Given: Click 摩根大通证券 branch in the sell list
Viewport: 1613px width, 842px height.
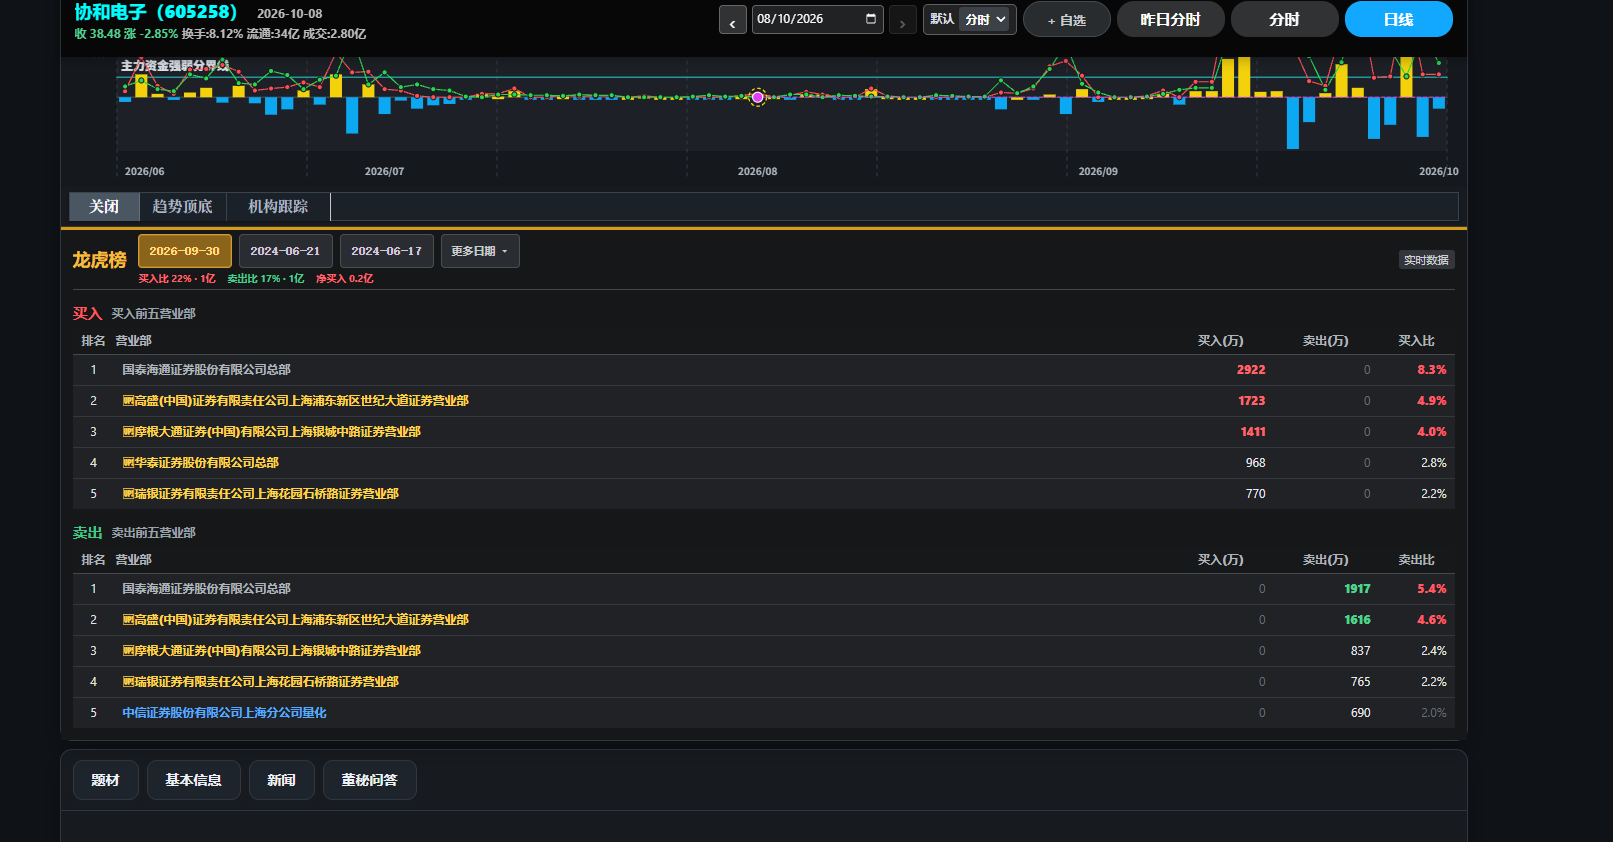Looking at the screenshot, I should pos(271,651).
